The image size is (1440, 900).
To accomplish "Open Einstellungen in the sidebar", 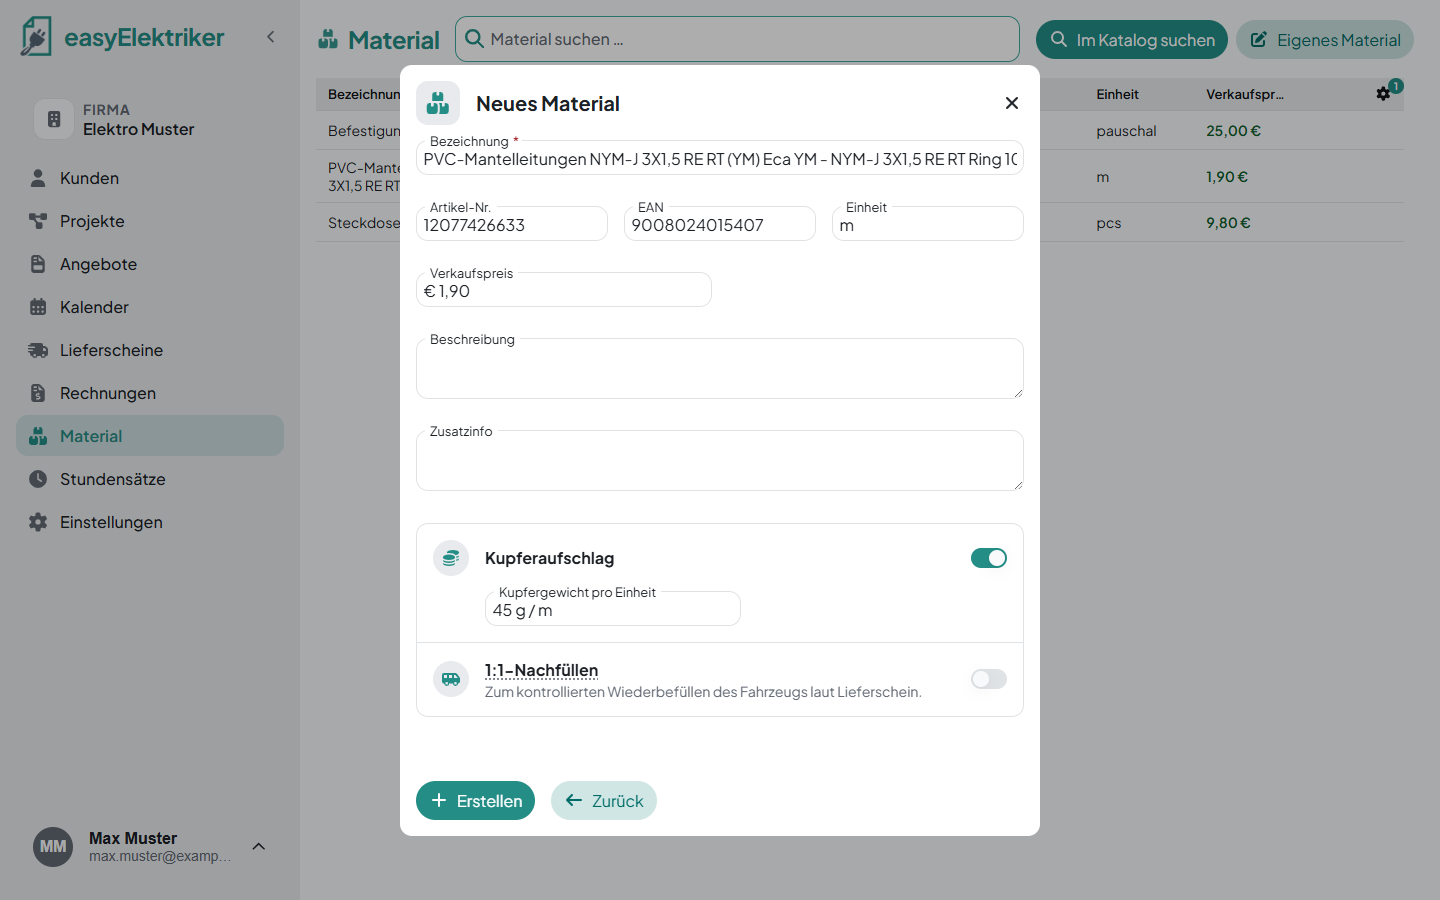I will (x=150, y=522).
